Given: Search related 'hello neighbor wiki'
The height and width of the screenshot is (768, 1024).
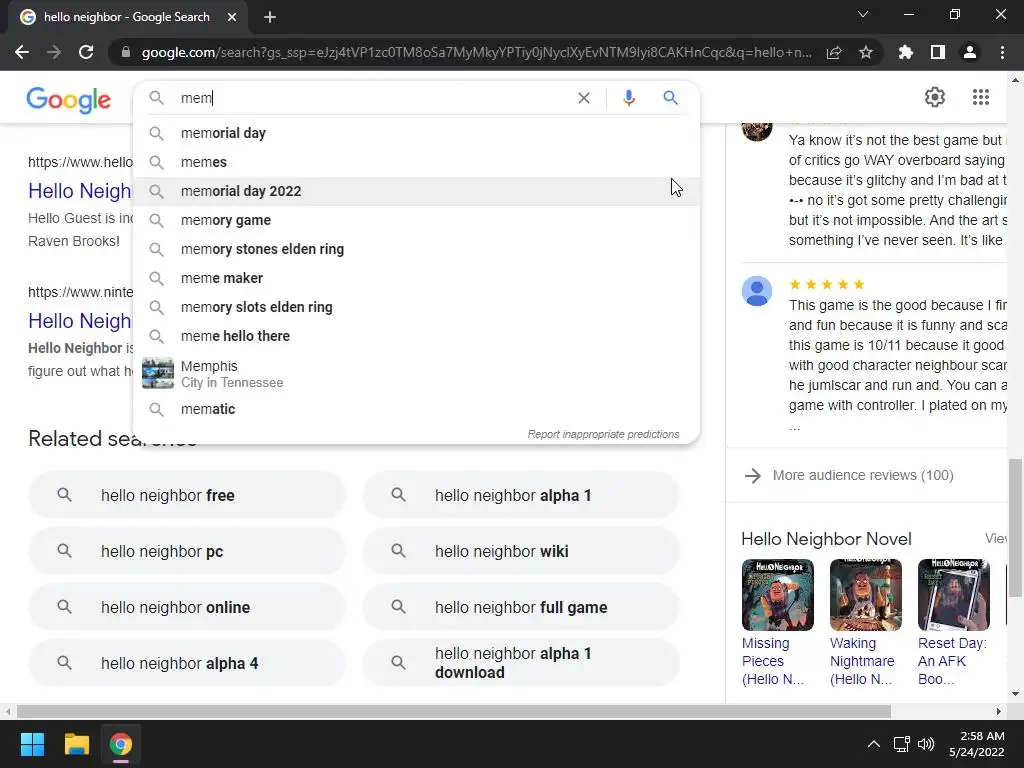Looking at the screenshot, I should click(520, 551).
